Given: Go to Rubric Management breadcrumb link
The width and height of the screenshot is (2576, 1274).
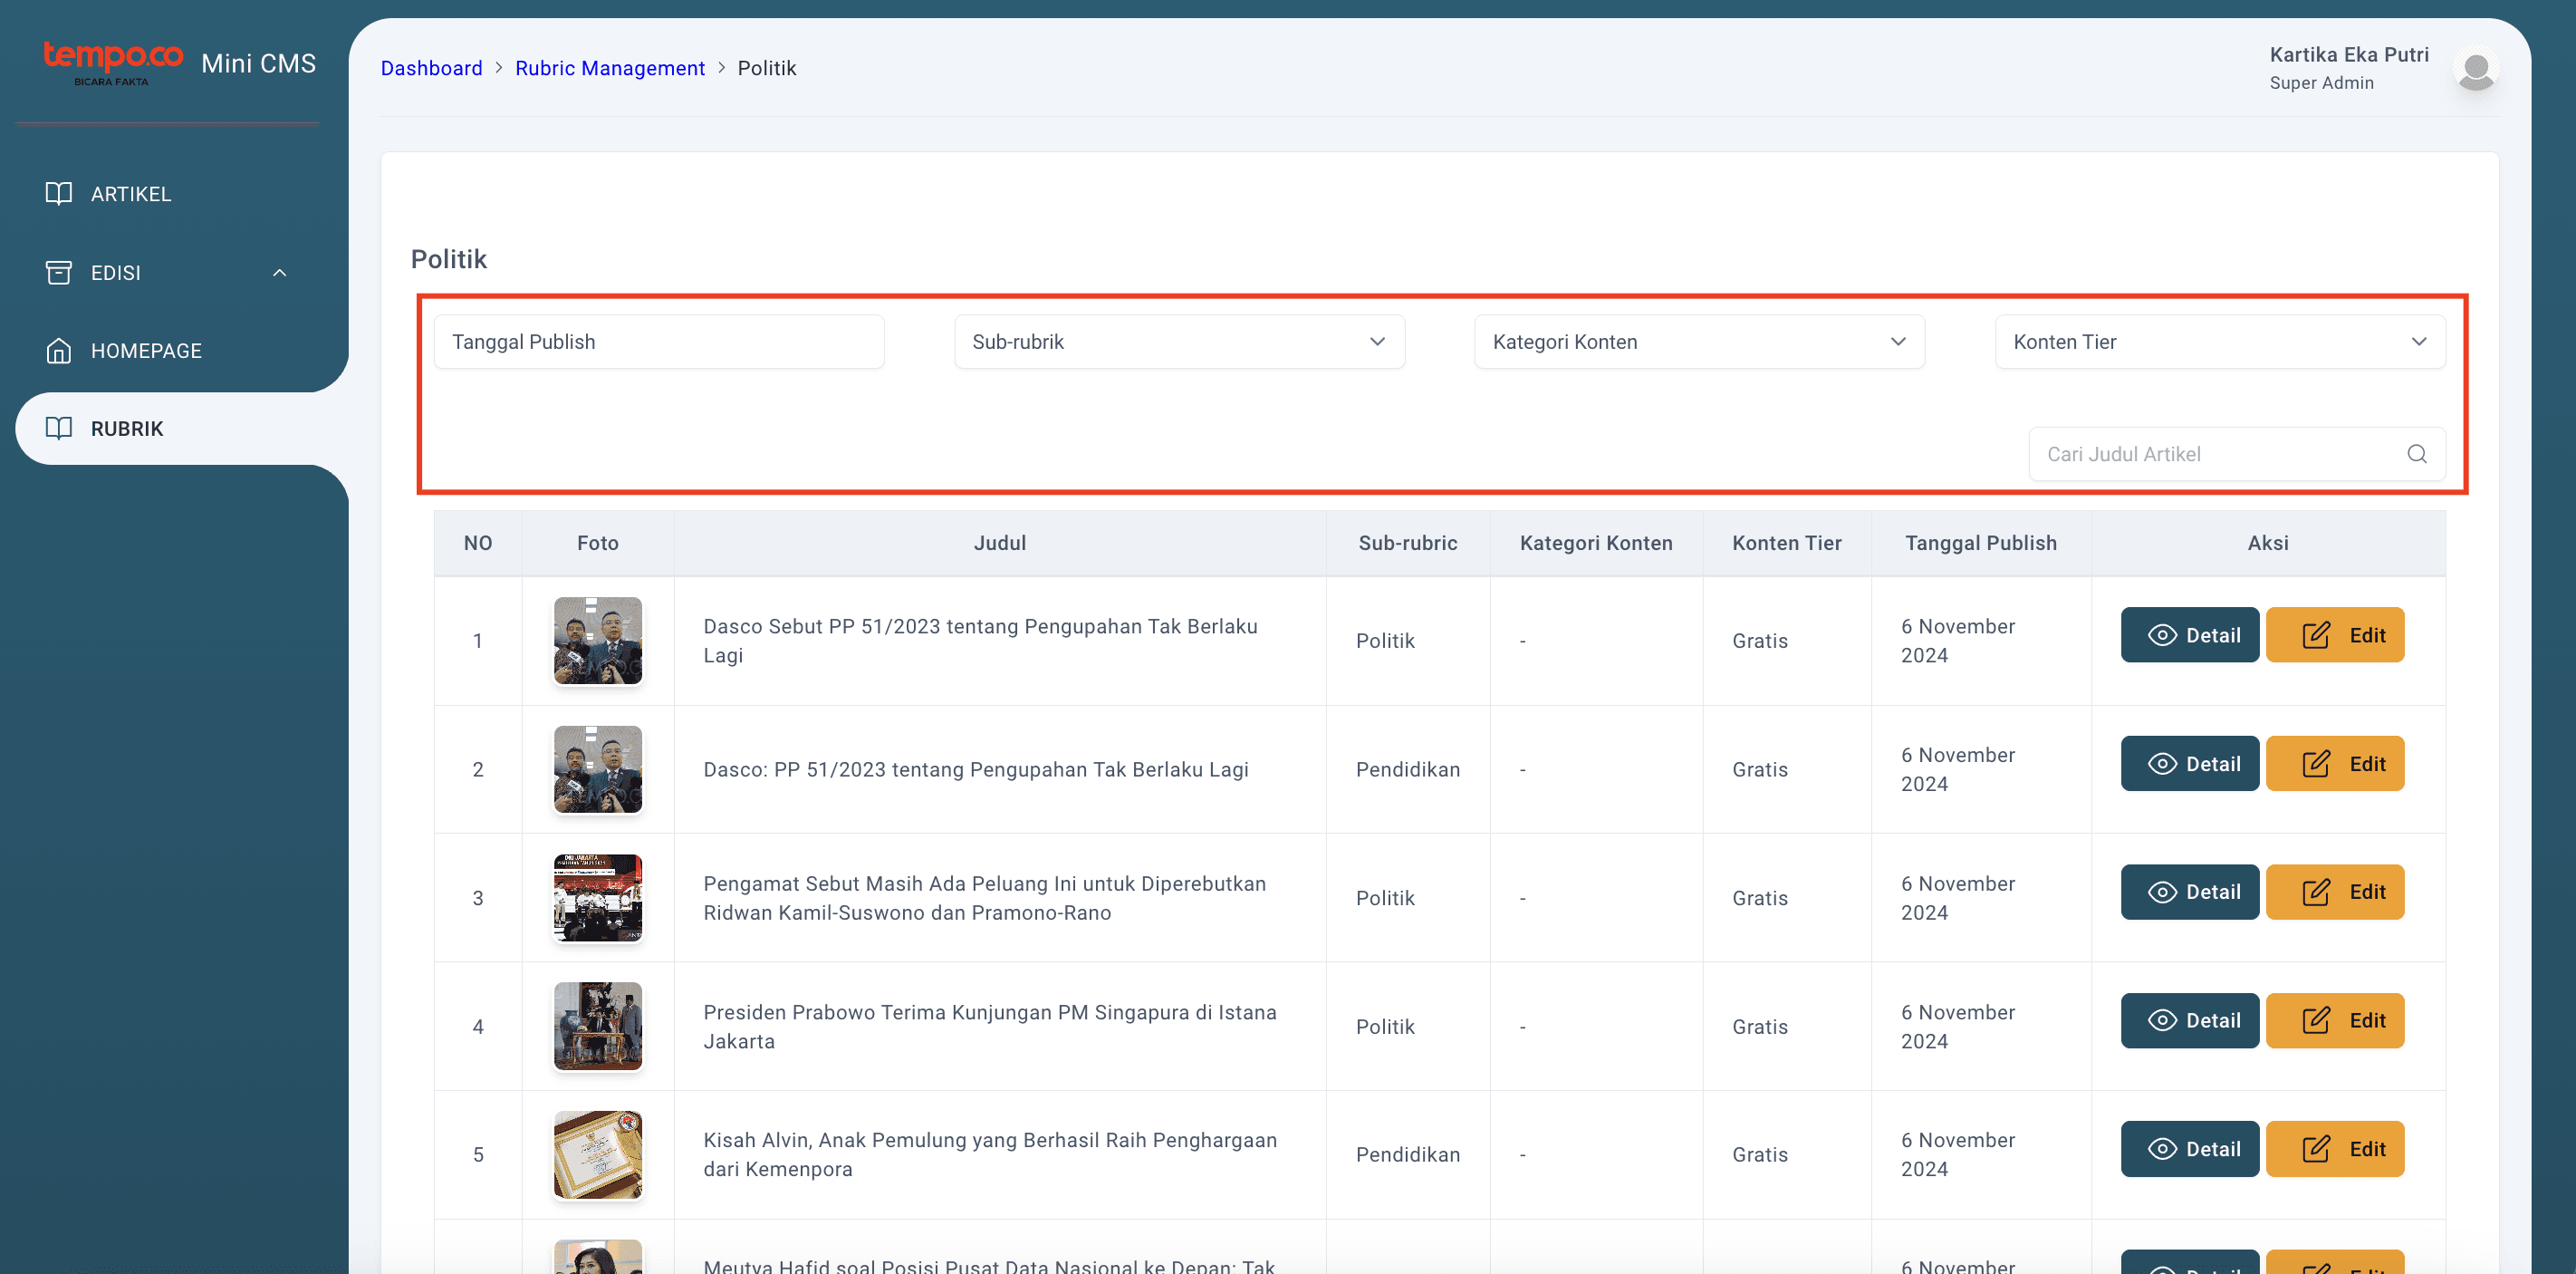Looking at the screenshot, I should pos(610,68).
